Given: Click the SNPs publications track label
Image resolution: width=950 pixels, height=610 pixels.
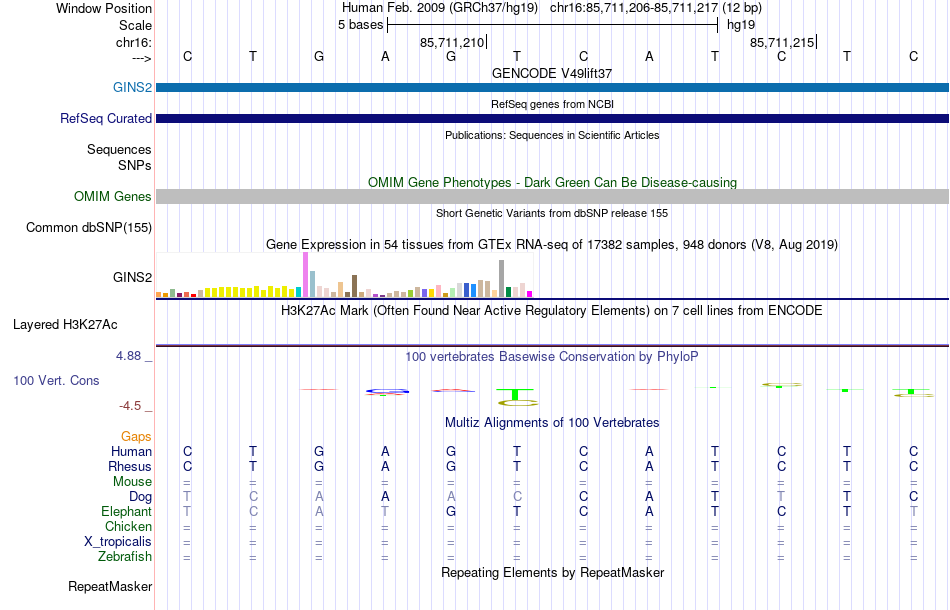Looking at the screenshot, I should tap(135, 165).
